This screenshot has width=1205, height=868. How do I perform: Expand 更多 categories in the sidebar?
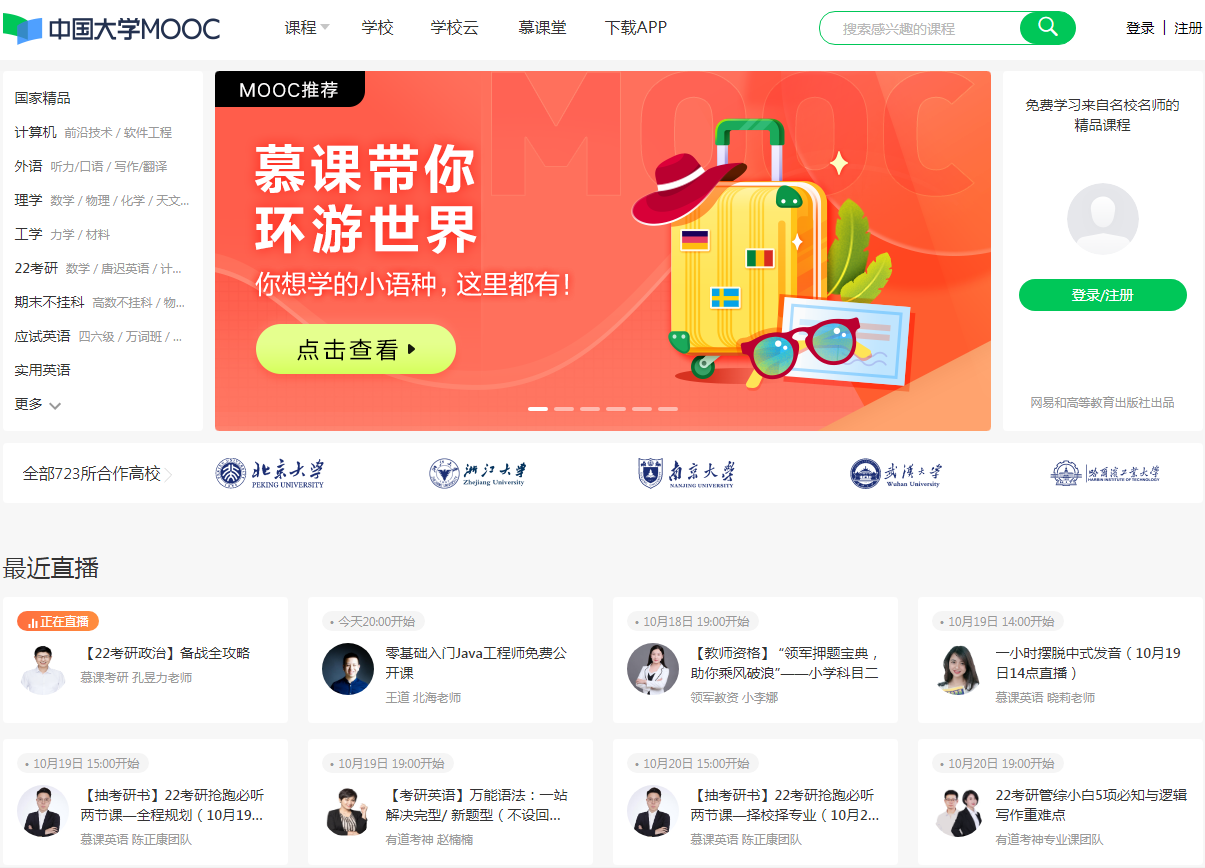(38, 404)
